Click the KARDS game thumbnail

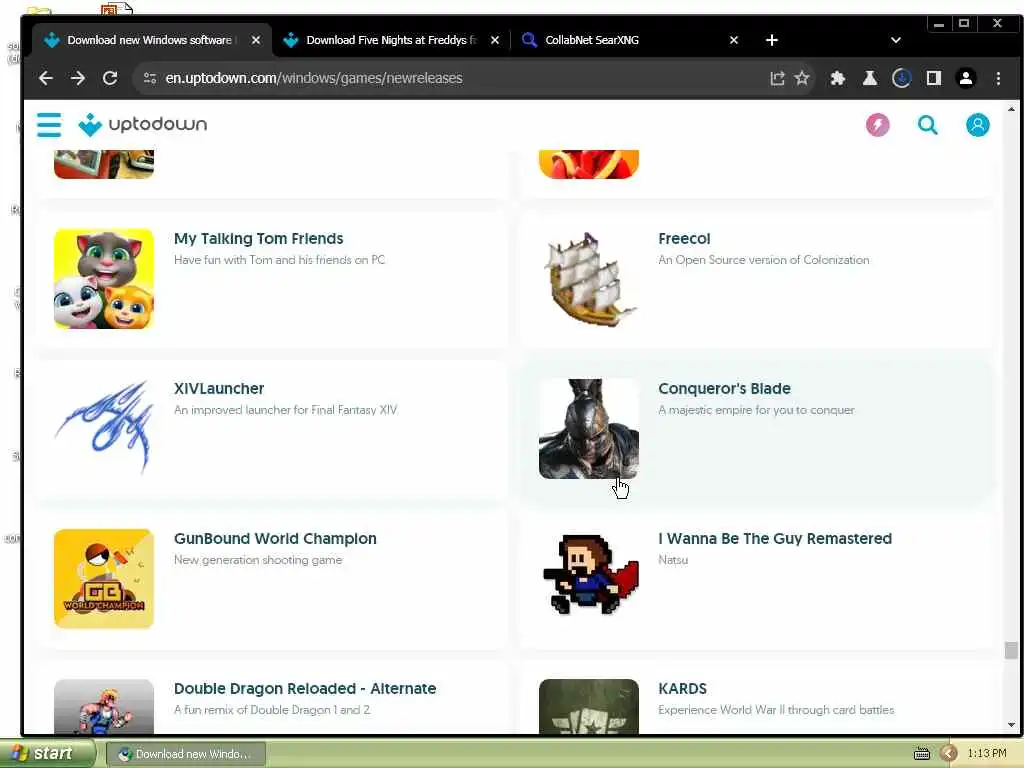[588, 707]
